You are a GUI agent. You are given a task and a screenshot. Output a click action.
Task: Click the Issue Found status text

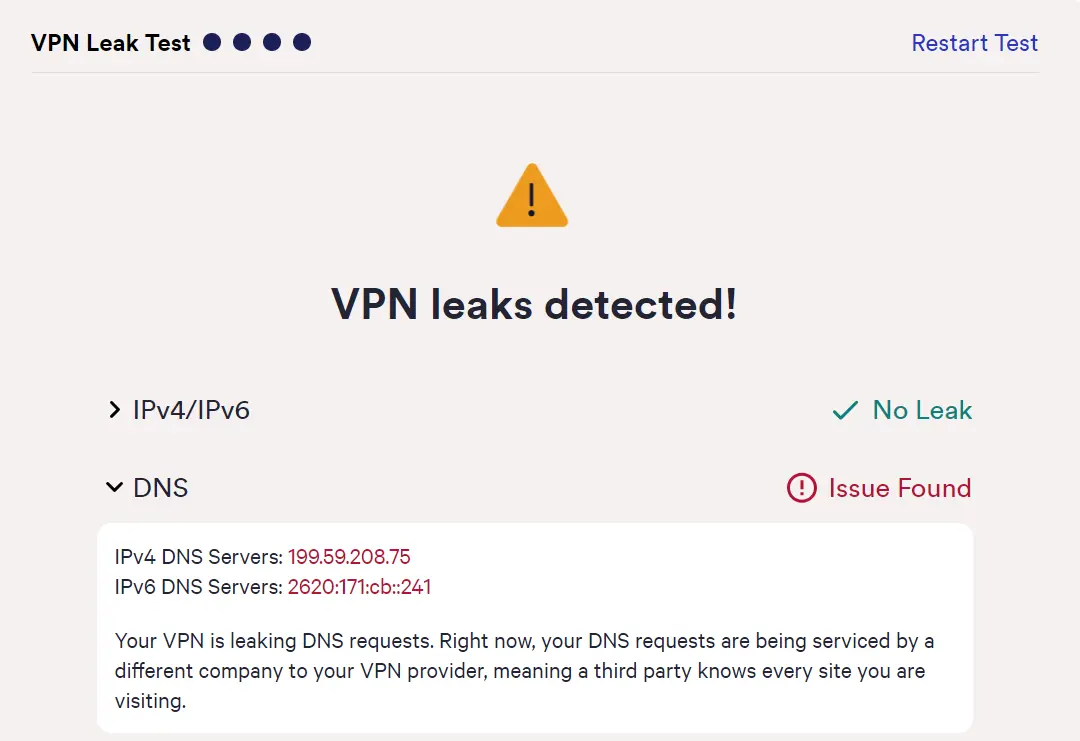(899, 488)
